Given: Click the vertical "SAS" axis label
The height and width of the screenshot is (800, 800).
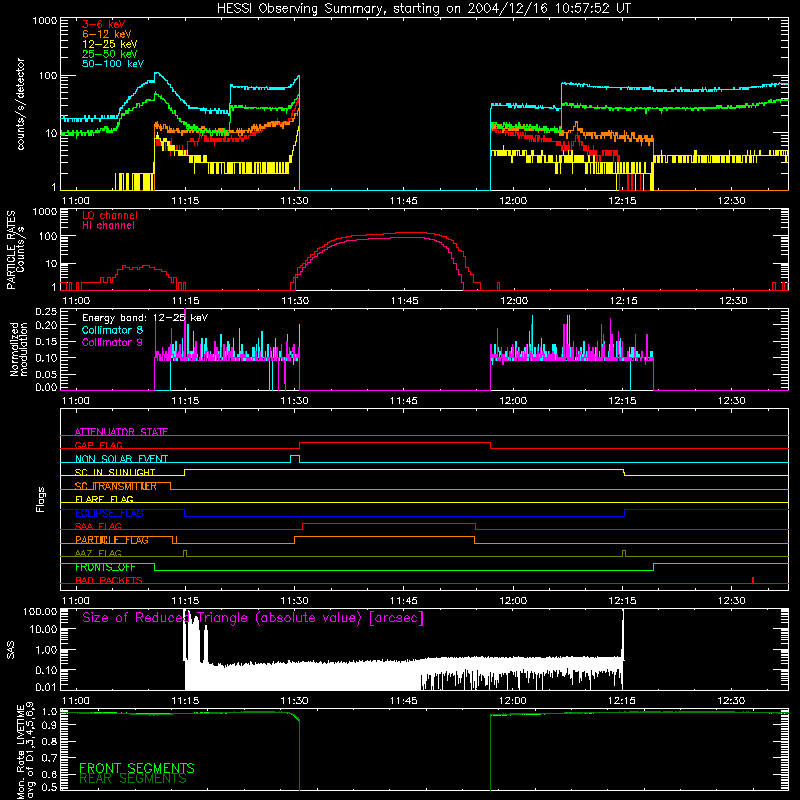Looking at the screenshot, I should (x=10, y=650).
